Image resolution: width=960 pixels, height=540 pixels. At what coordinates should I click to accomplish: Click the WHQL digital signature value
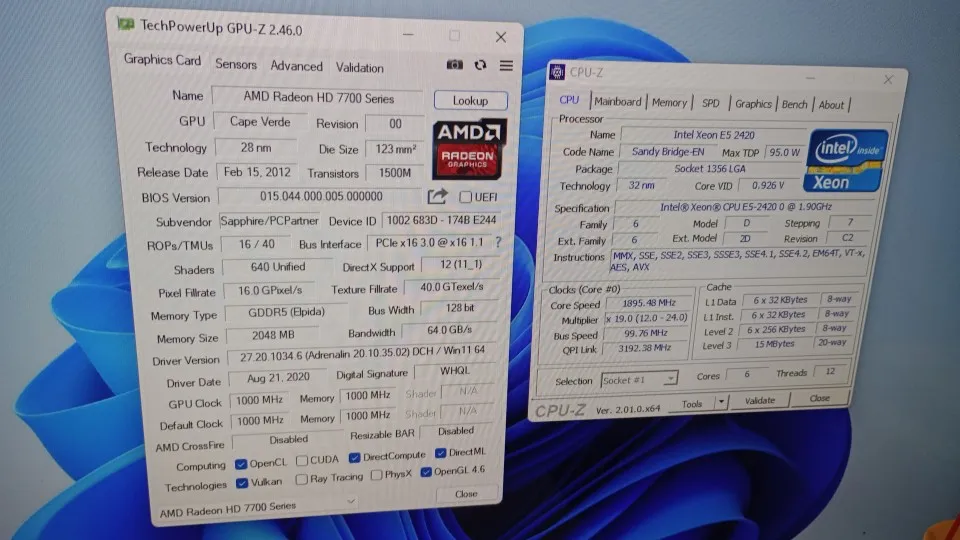[x=454, y=371]
